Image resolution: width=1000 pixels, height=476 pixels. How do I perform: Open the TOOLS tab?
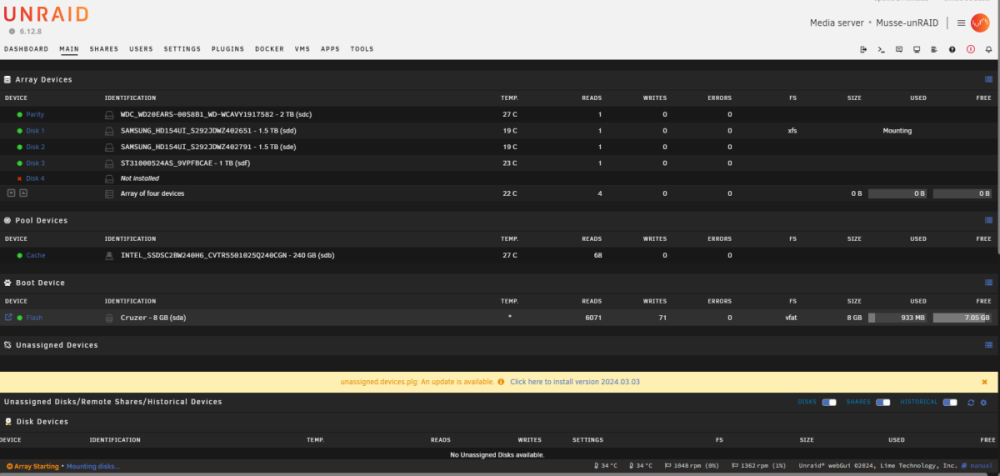click(x=362, y=49)
